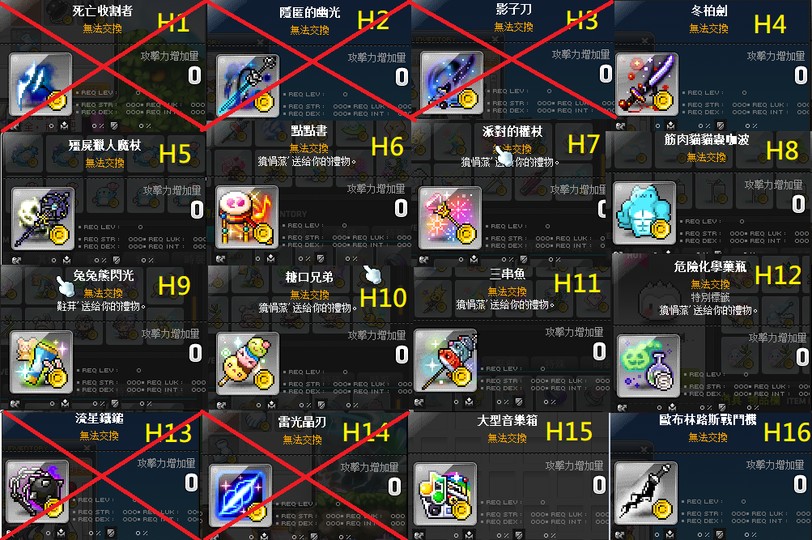Viewport: 812px width, 540px height.
Task: Click the blue muscle cat icon in H8
Action: click(x=644, y=213)
